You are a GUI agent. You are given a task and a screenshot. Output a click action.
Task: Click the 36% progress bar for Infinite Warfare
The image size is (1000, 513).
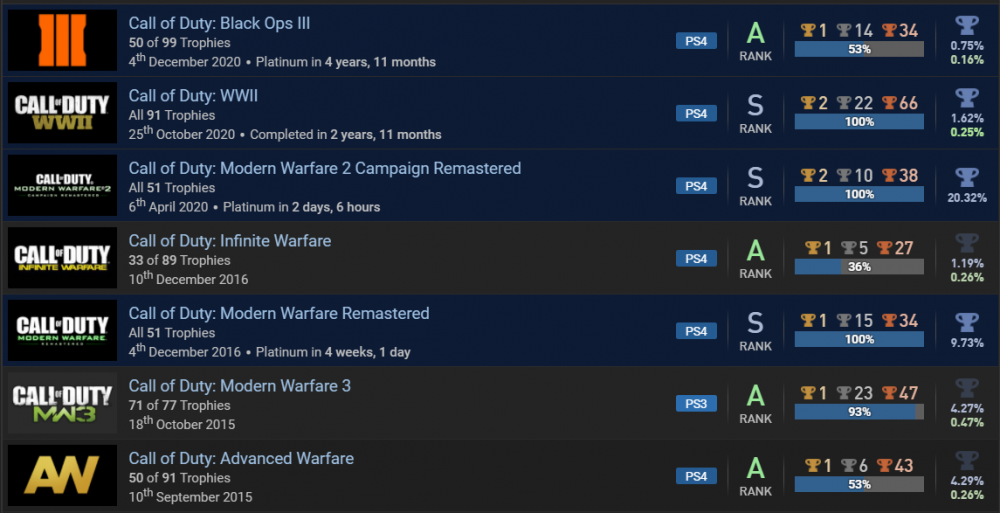[859, 267]
